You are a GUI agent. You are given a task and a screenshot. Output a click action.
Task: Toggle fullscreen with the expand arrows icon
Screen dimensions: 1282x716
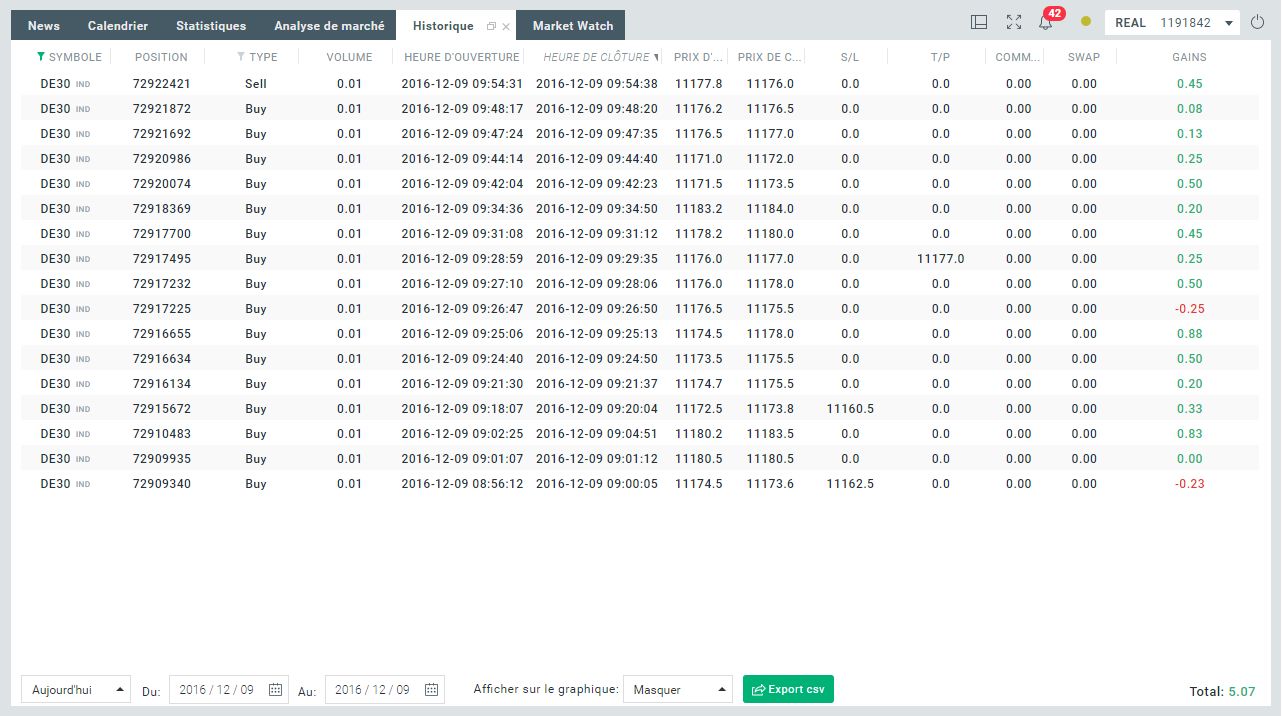click(1013, 22)
